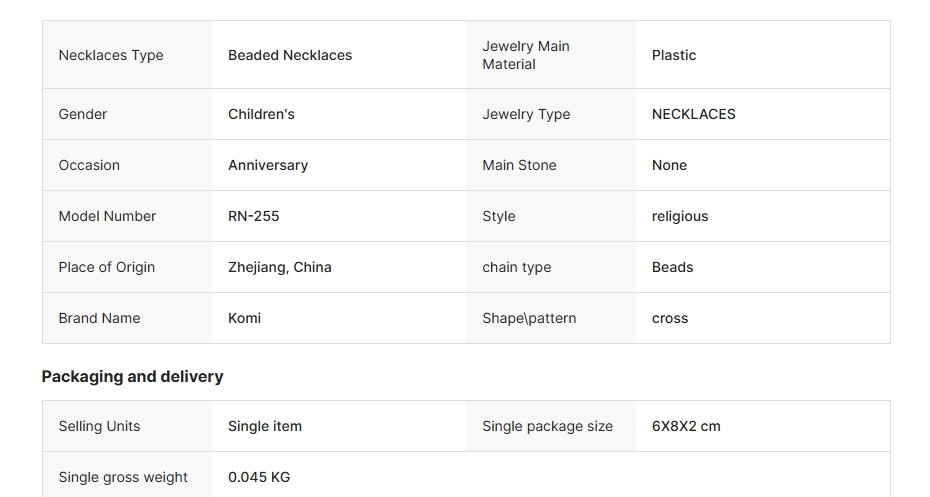Click the Anniversary occasion value
This screenshot has width=930, height=497.
point(268,165)
